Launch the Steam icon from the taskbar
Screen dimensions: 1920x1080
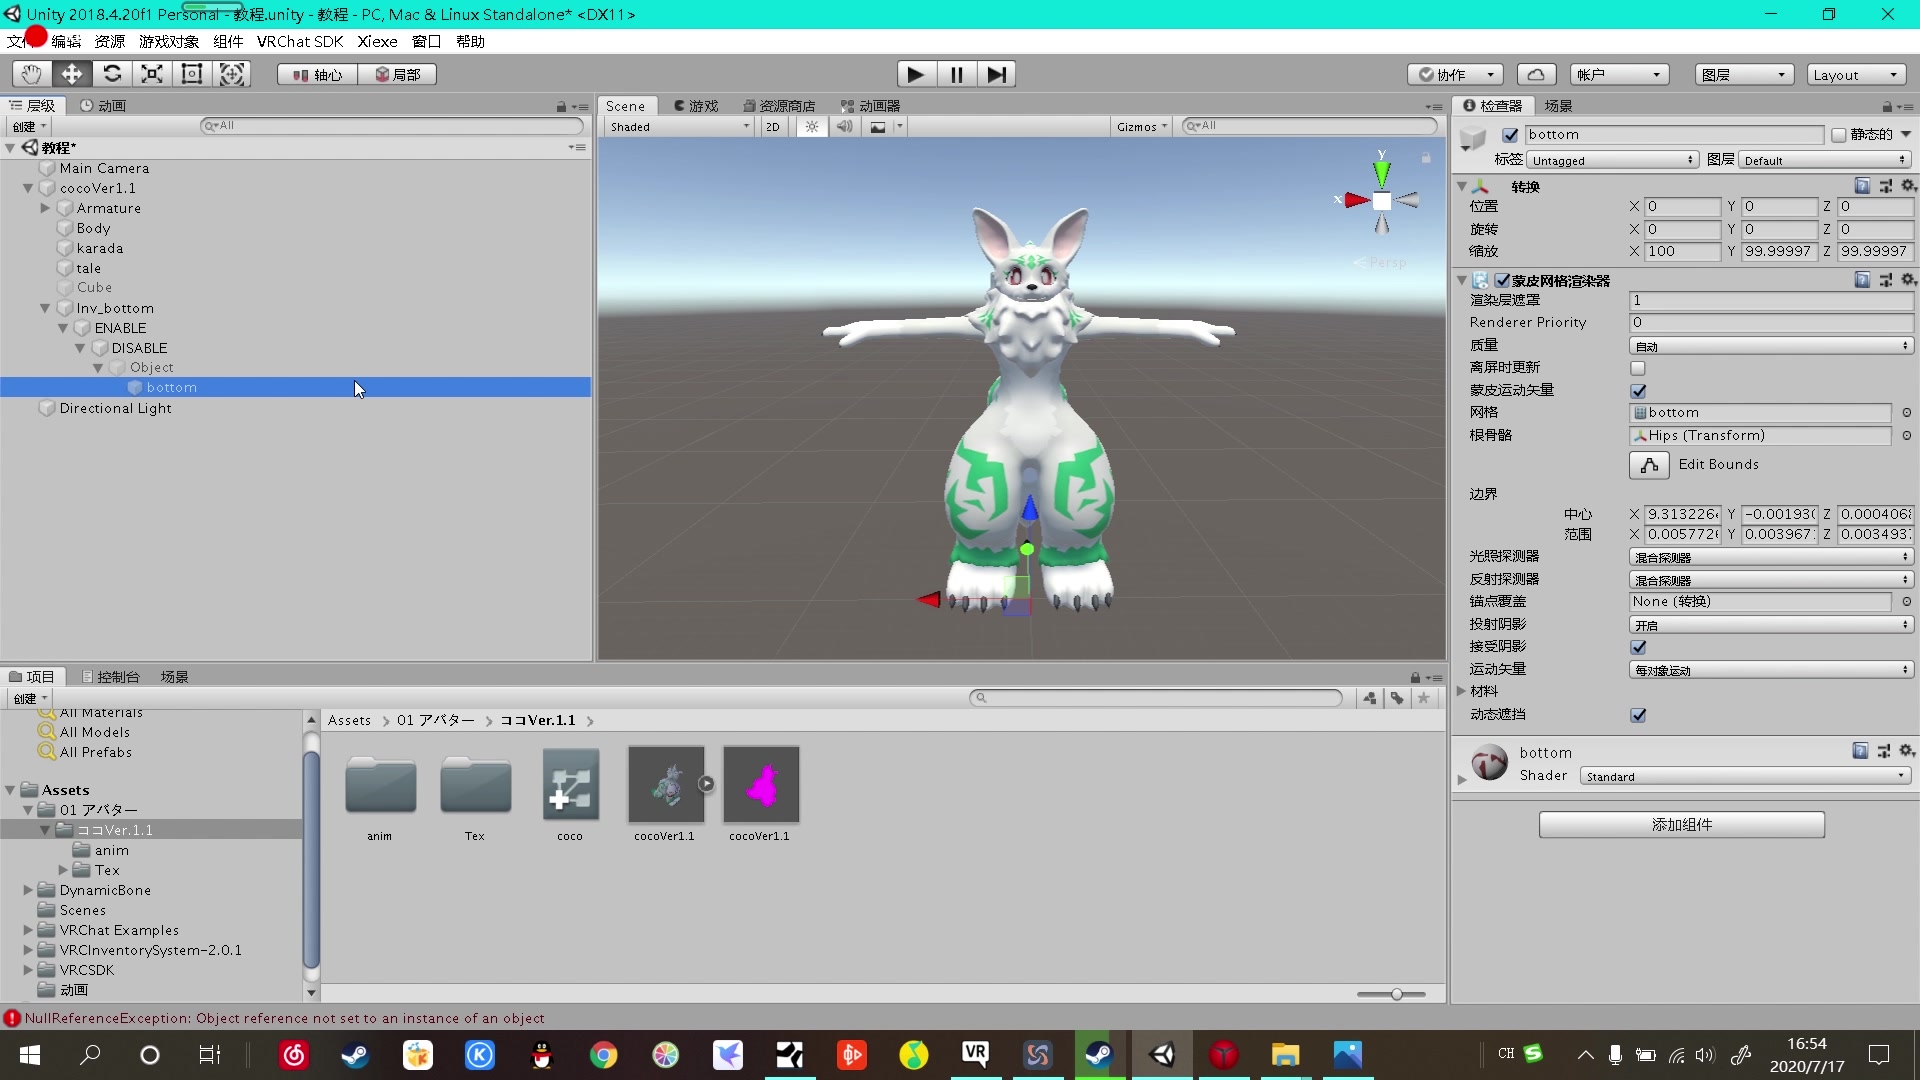(1099, 1055)
